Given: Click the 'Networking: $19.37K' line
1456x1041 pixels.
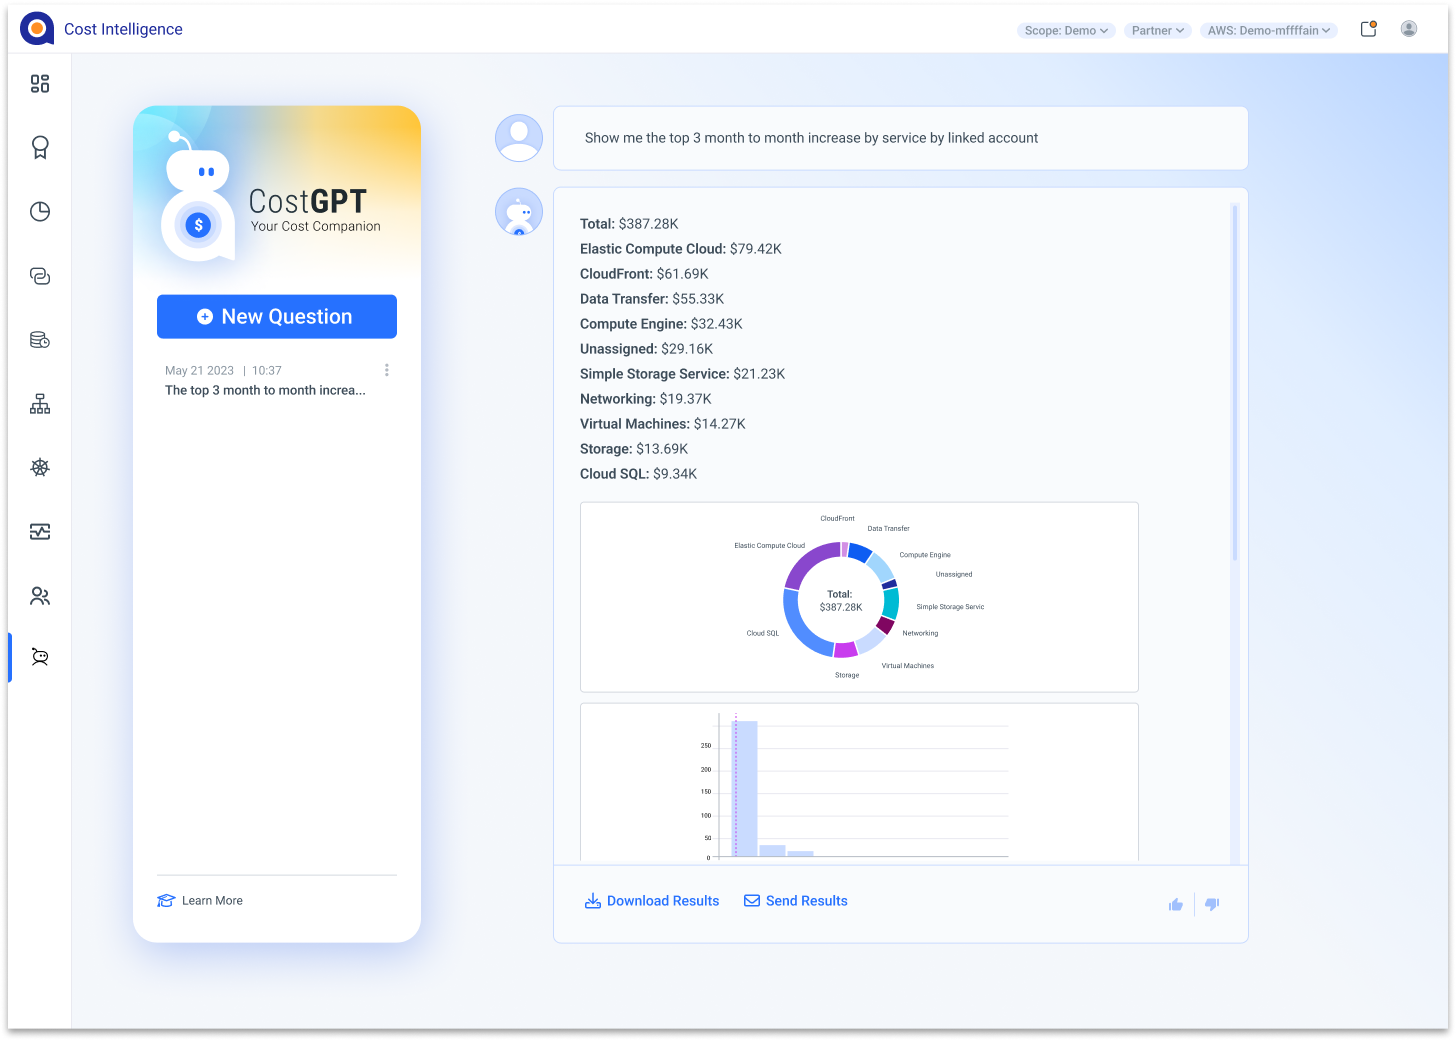Looking at the screenshot, I should [x=646, y=399].
